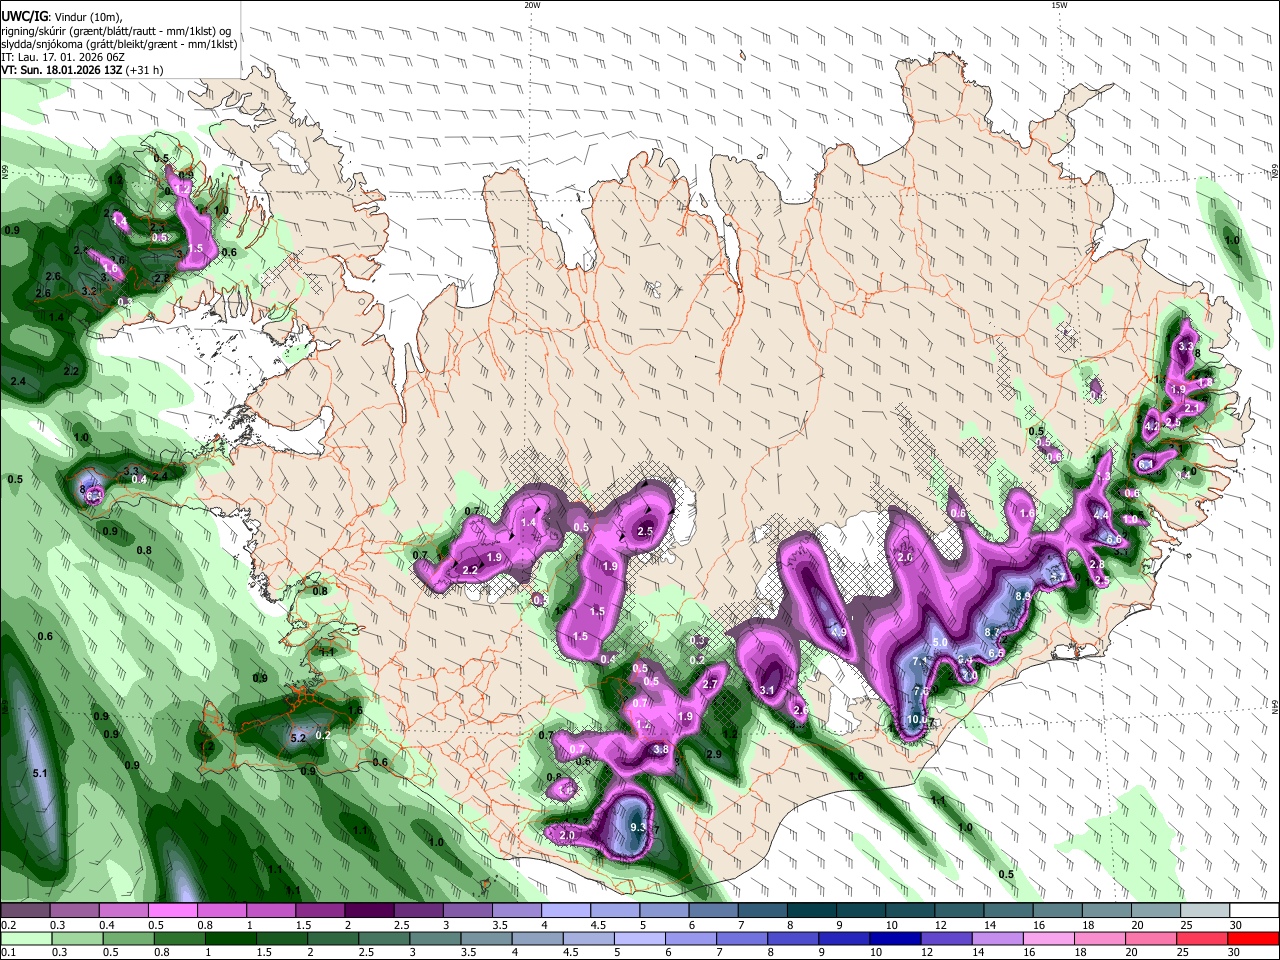
Task: Click the 'rigning/skúrir' legend description line
Action: 116,31
